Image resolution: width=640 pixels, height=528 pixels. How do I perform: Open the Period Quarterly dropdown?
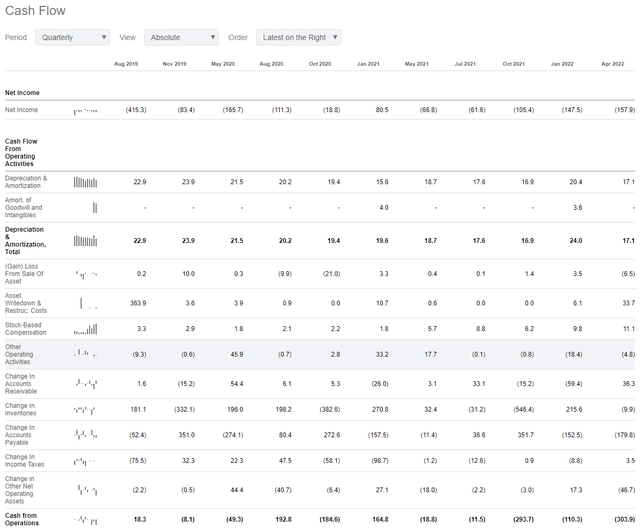[x=72, y=37]
